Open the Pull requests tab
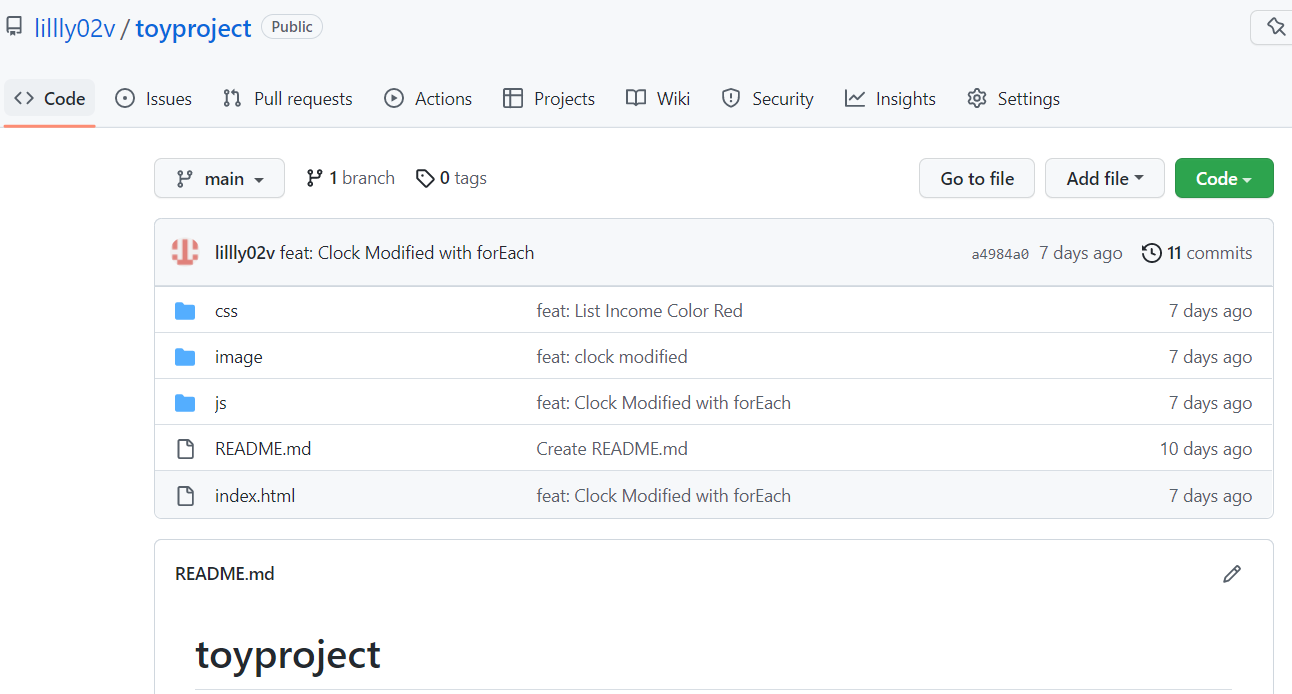 pyautogui.click(x=288, y=98)
